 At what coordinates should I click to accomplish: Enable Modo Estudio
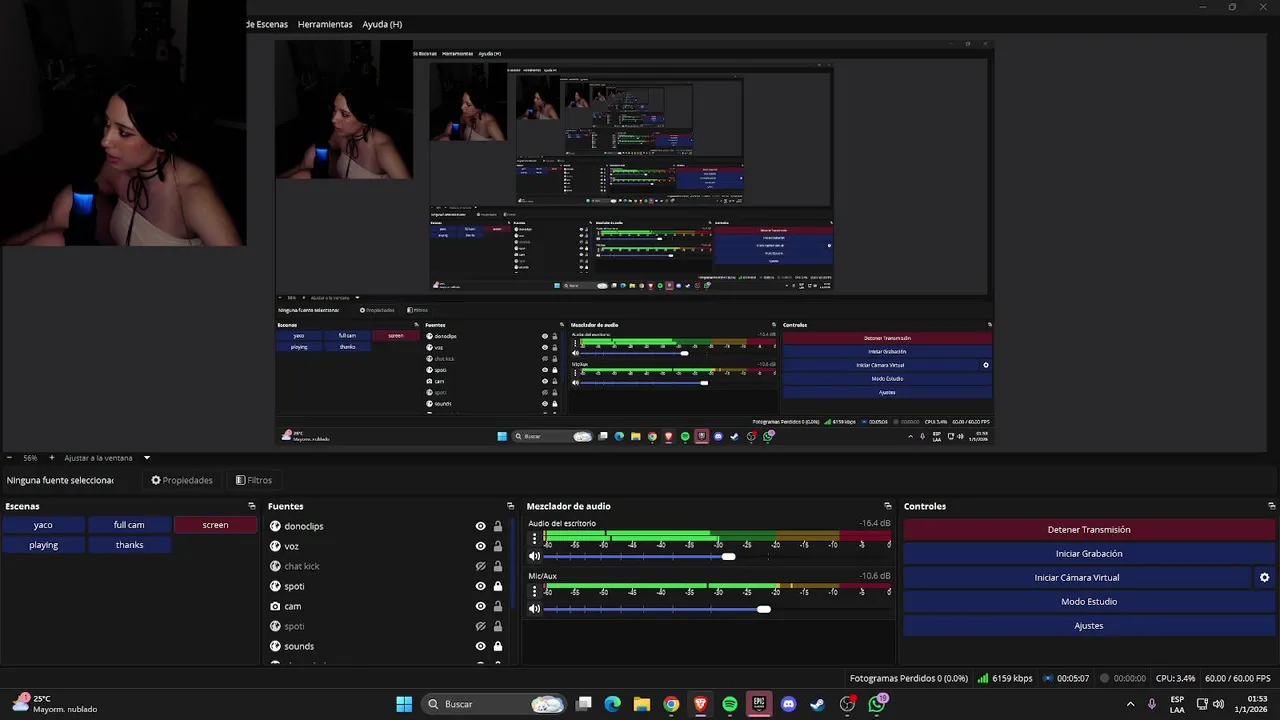tap(1089, 601)
